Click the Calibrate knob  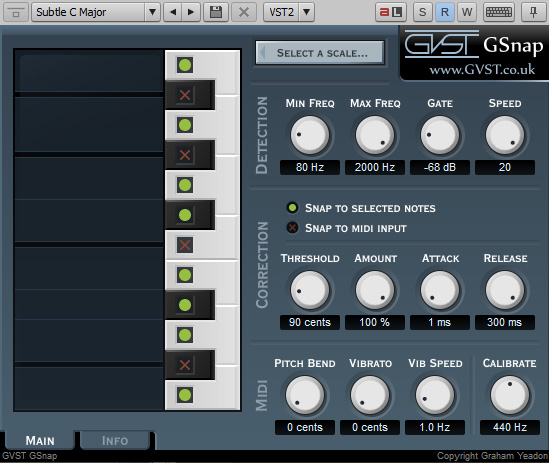pyautogui.click(x=510, y=395)
